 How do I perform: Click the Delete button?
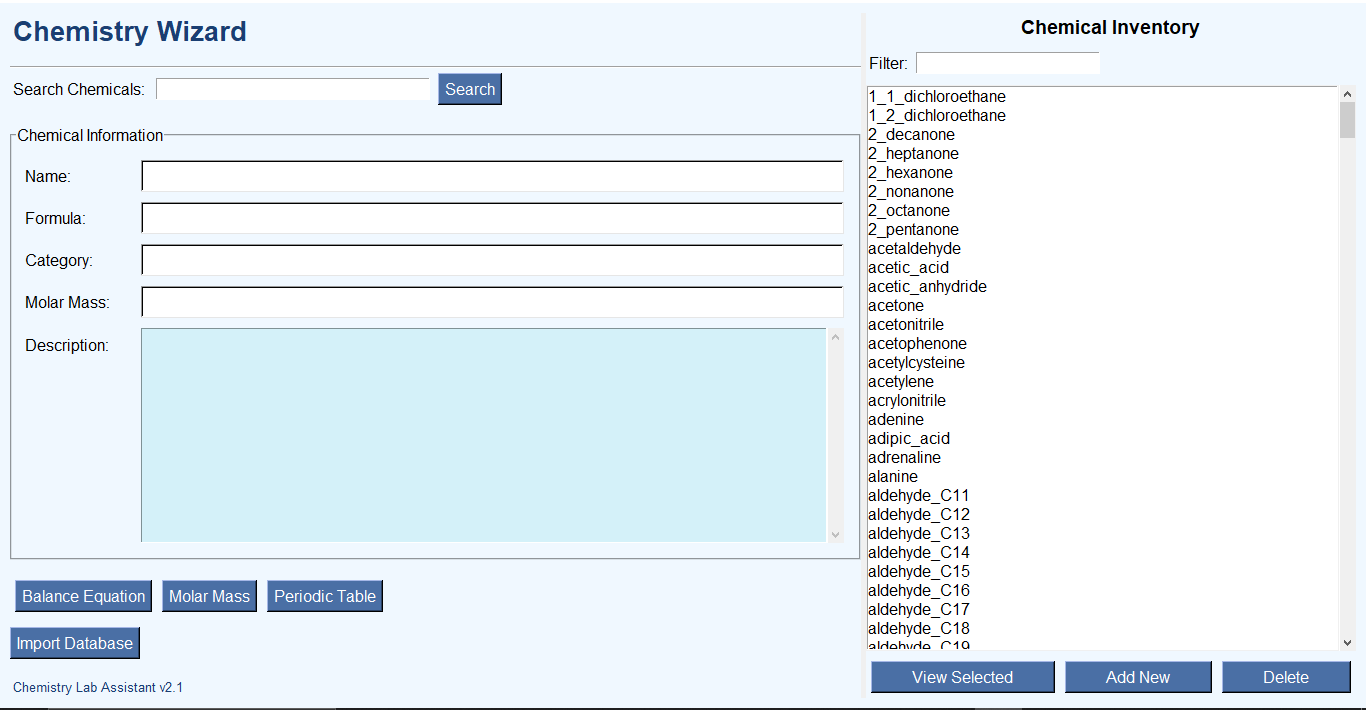[1286, 677]
